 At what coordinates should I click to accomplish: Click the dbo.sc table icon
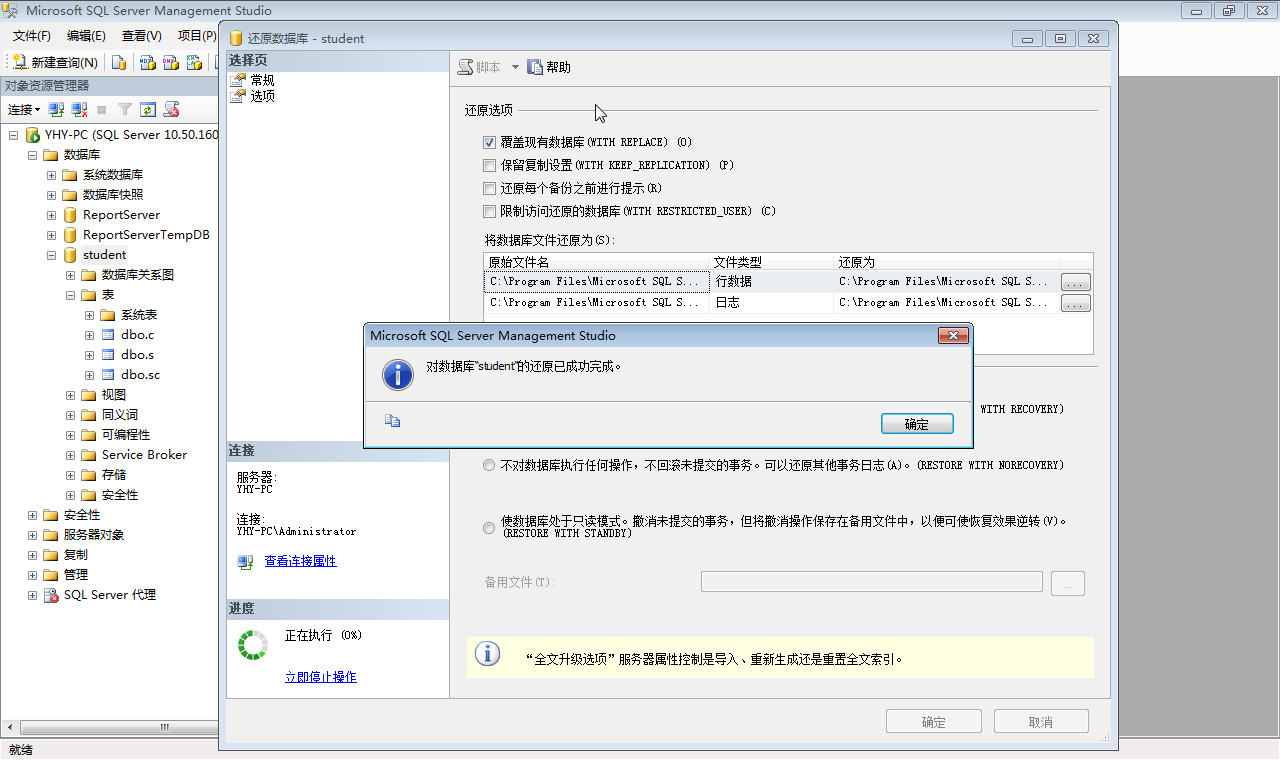[108, 375]
